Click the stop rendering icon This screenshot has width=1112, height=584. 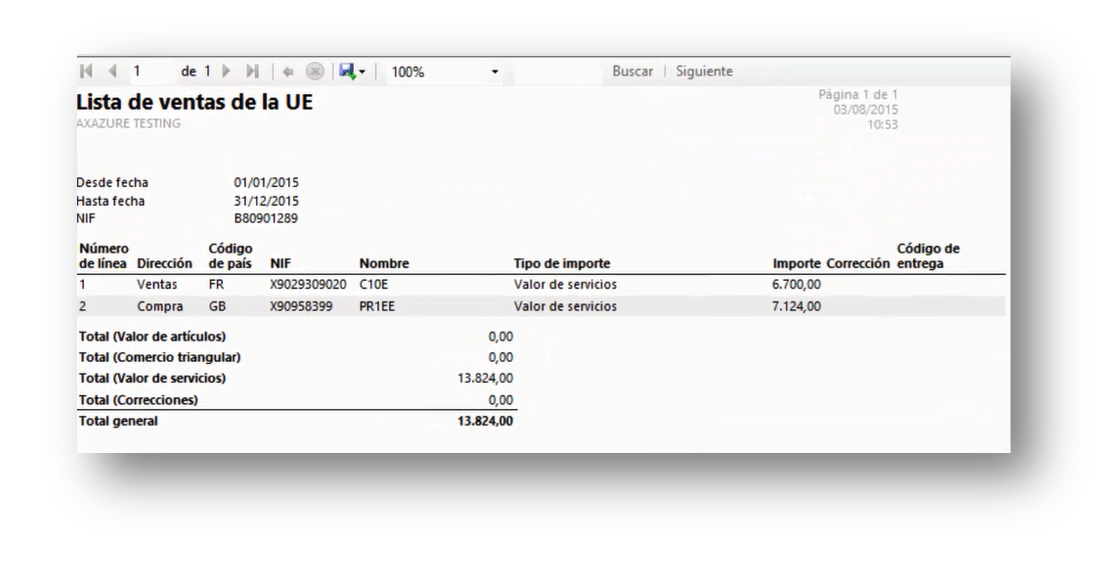pos(315,71)
